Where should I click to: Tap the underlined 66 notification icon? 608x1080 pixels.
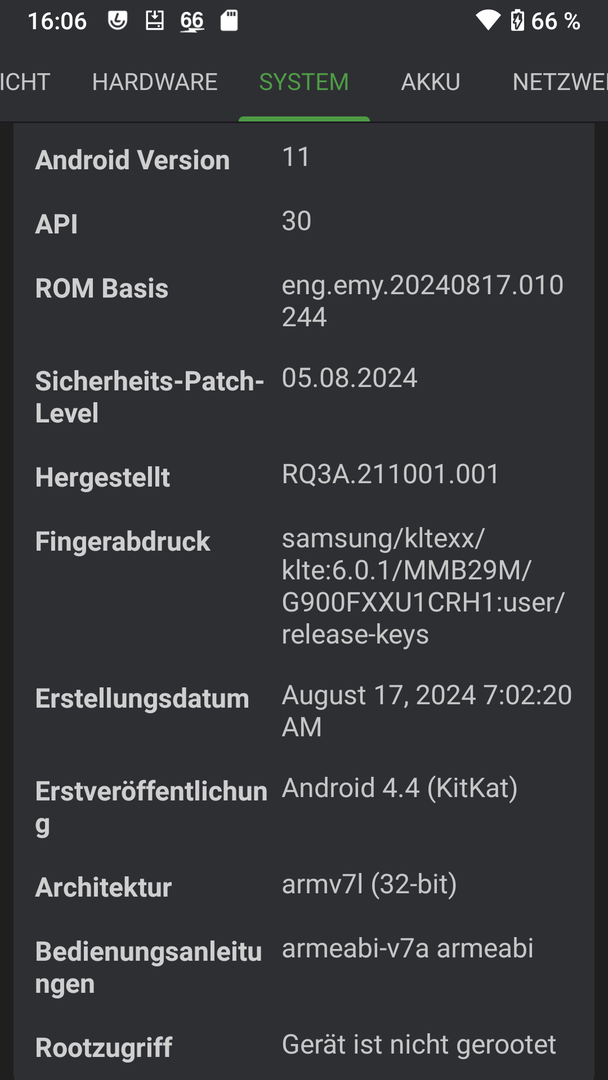pos(192,21)
